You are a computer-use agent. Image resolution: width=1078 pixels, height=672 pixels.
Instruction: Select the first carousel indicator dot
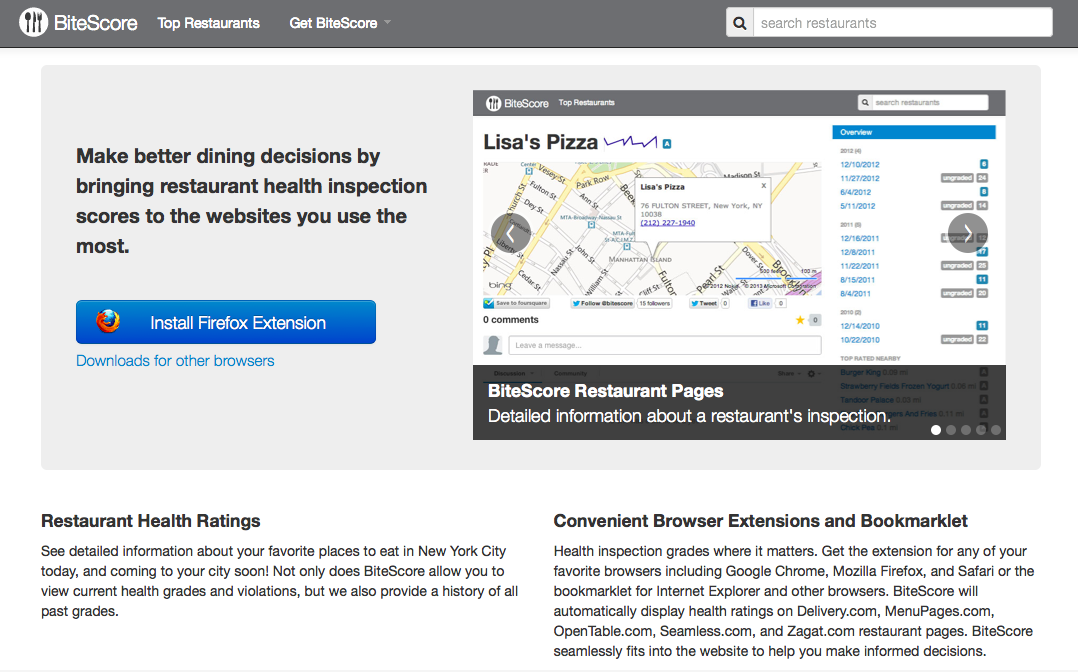(936, 430)
